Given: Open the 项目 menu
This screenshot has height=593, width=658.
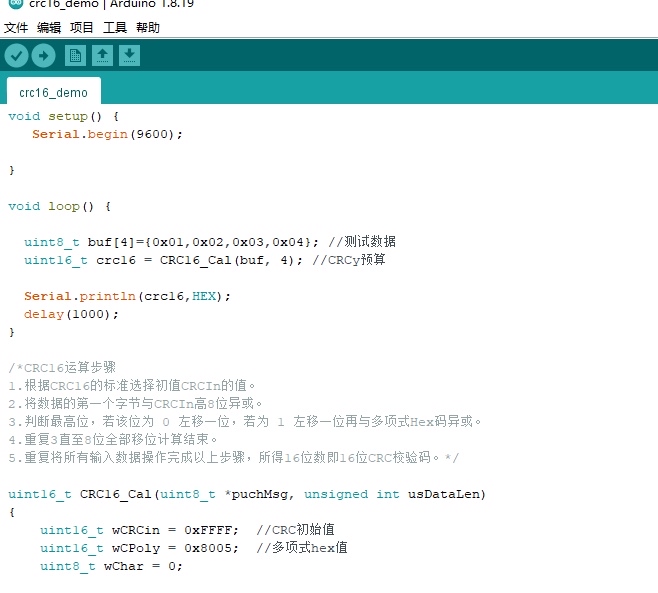Looking at the screenshot, I should point(81,28).
